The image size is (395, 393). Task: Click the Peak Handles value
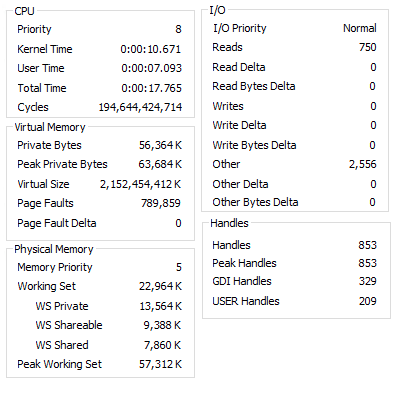[367, 263]
